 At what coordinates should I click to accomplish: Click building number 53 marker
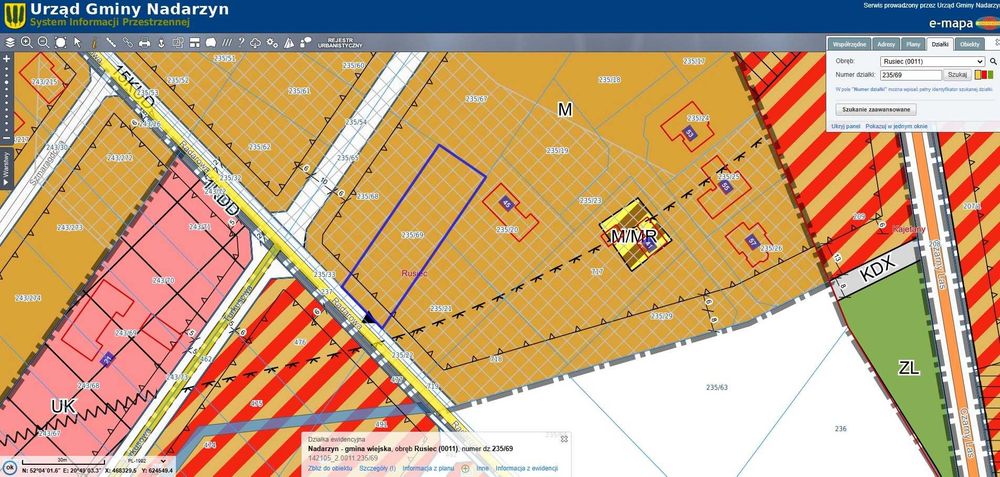point(689,133)
